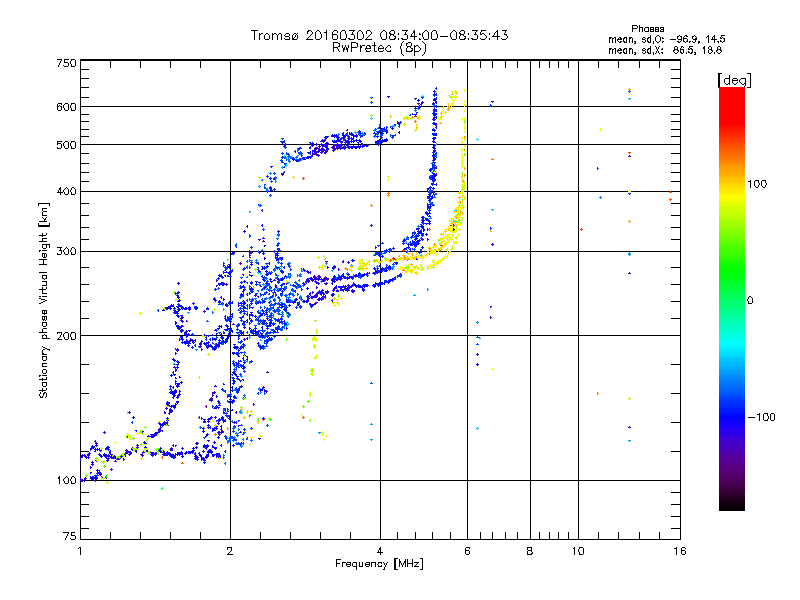
Task: Click the plot title "Tromsø 20160302 08:34:00-08:35:43"
Action: click(379, 35)
